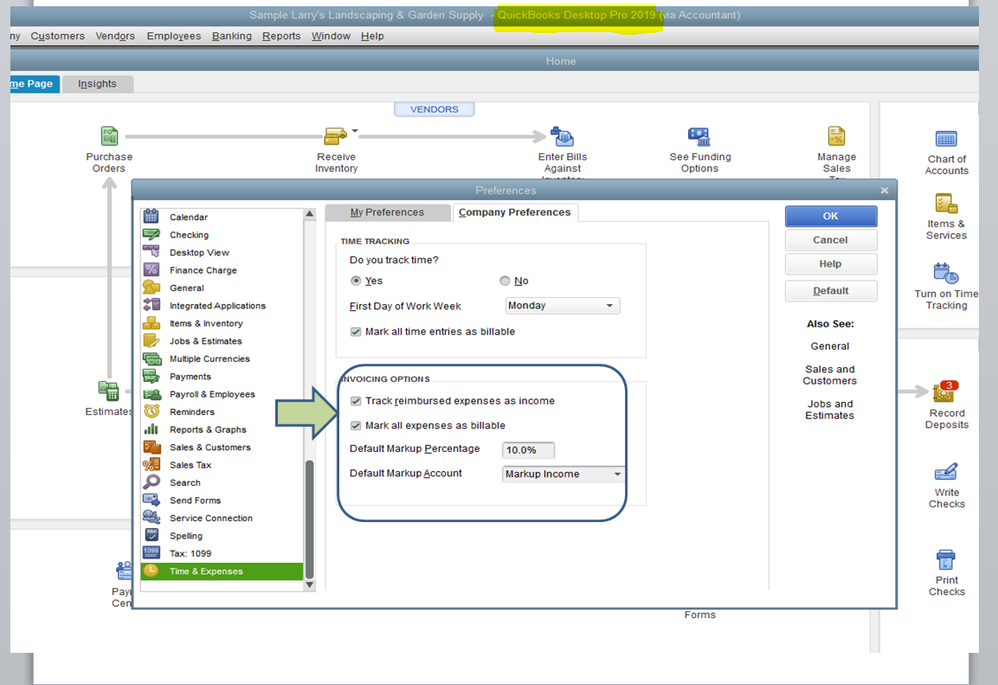Click Cancel in Preferences dialog
The width and height of the screenshot is (998, 685).
coord(831,240)
